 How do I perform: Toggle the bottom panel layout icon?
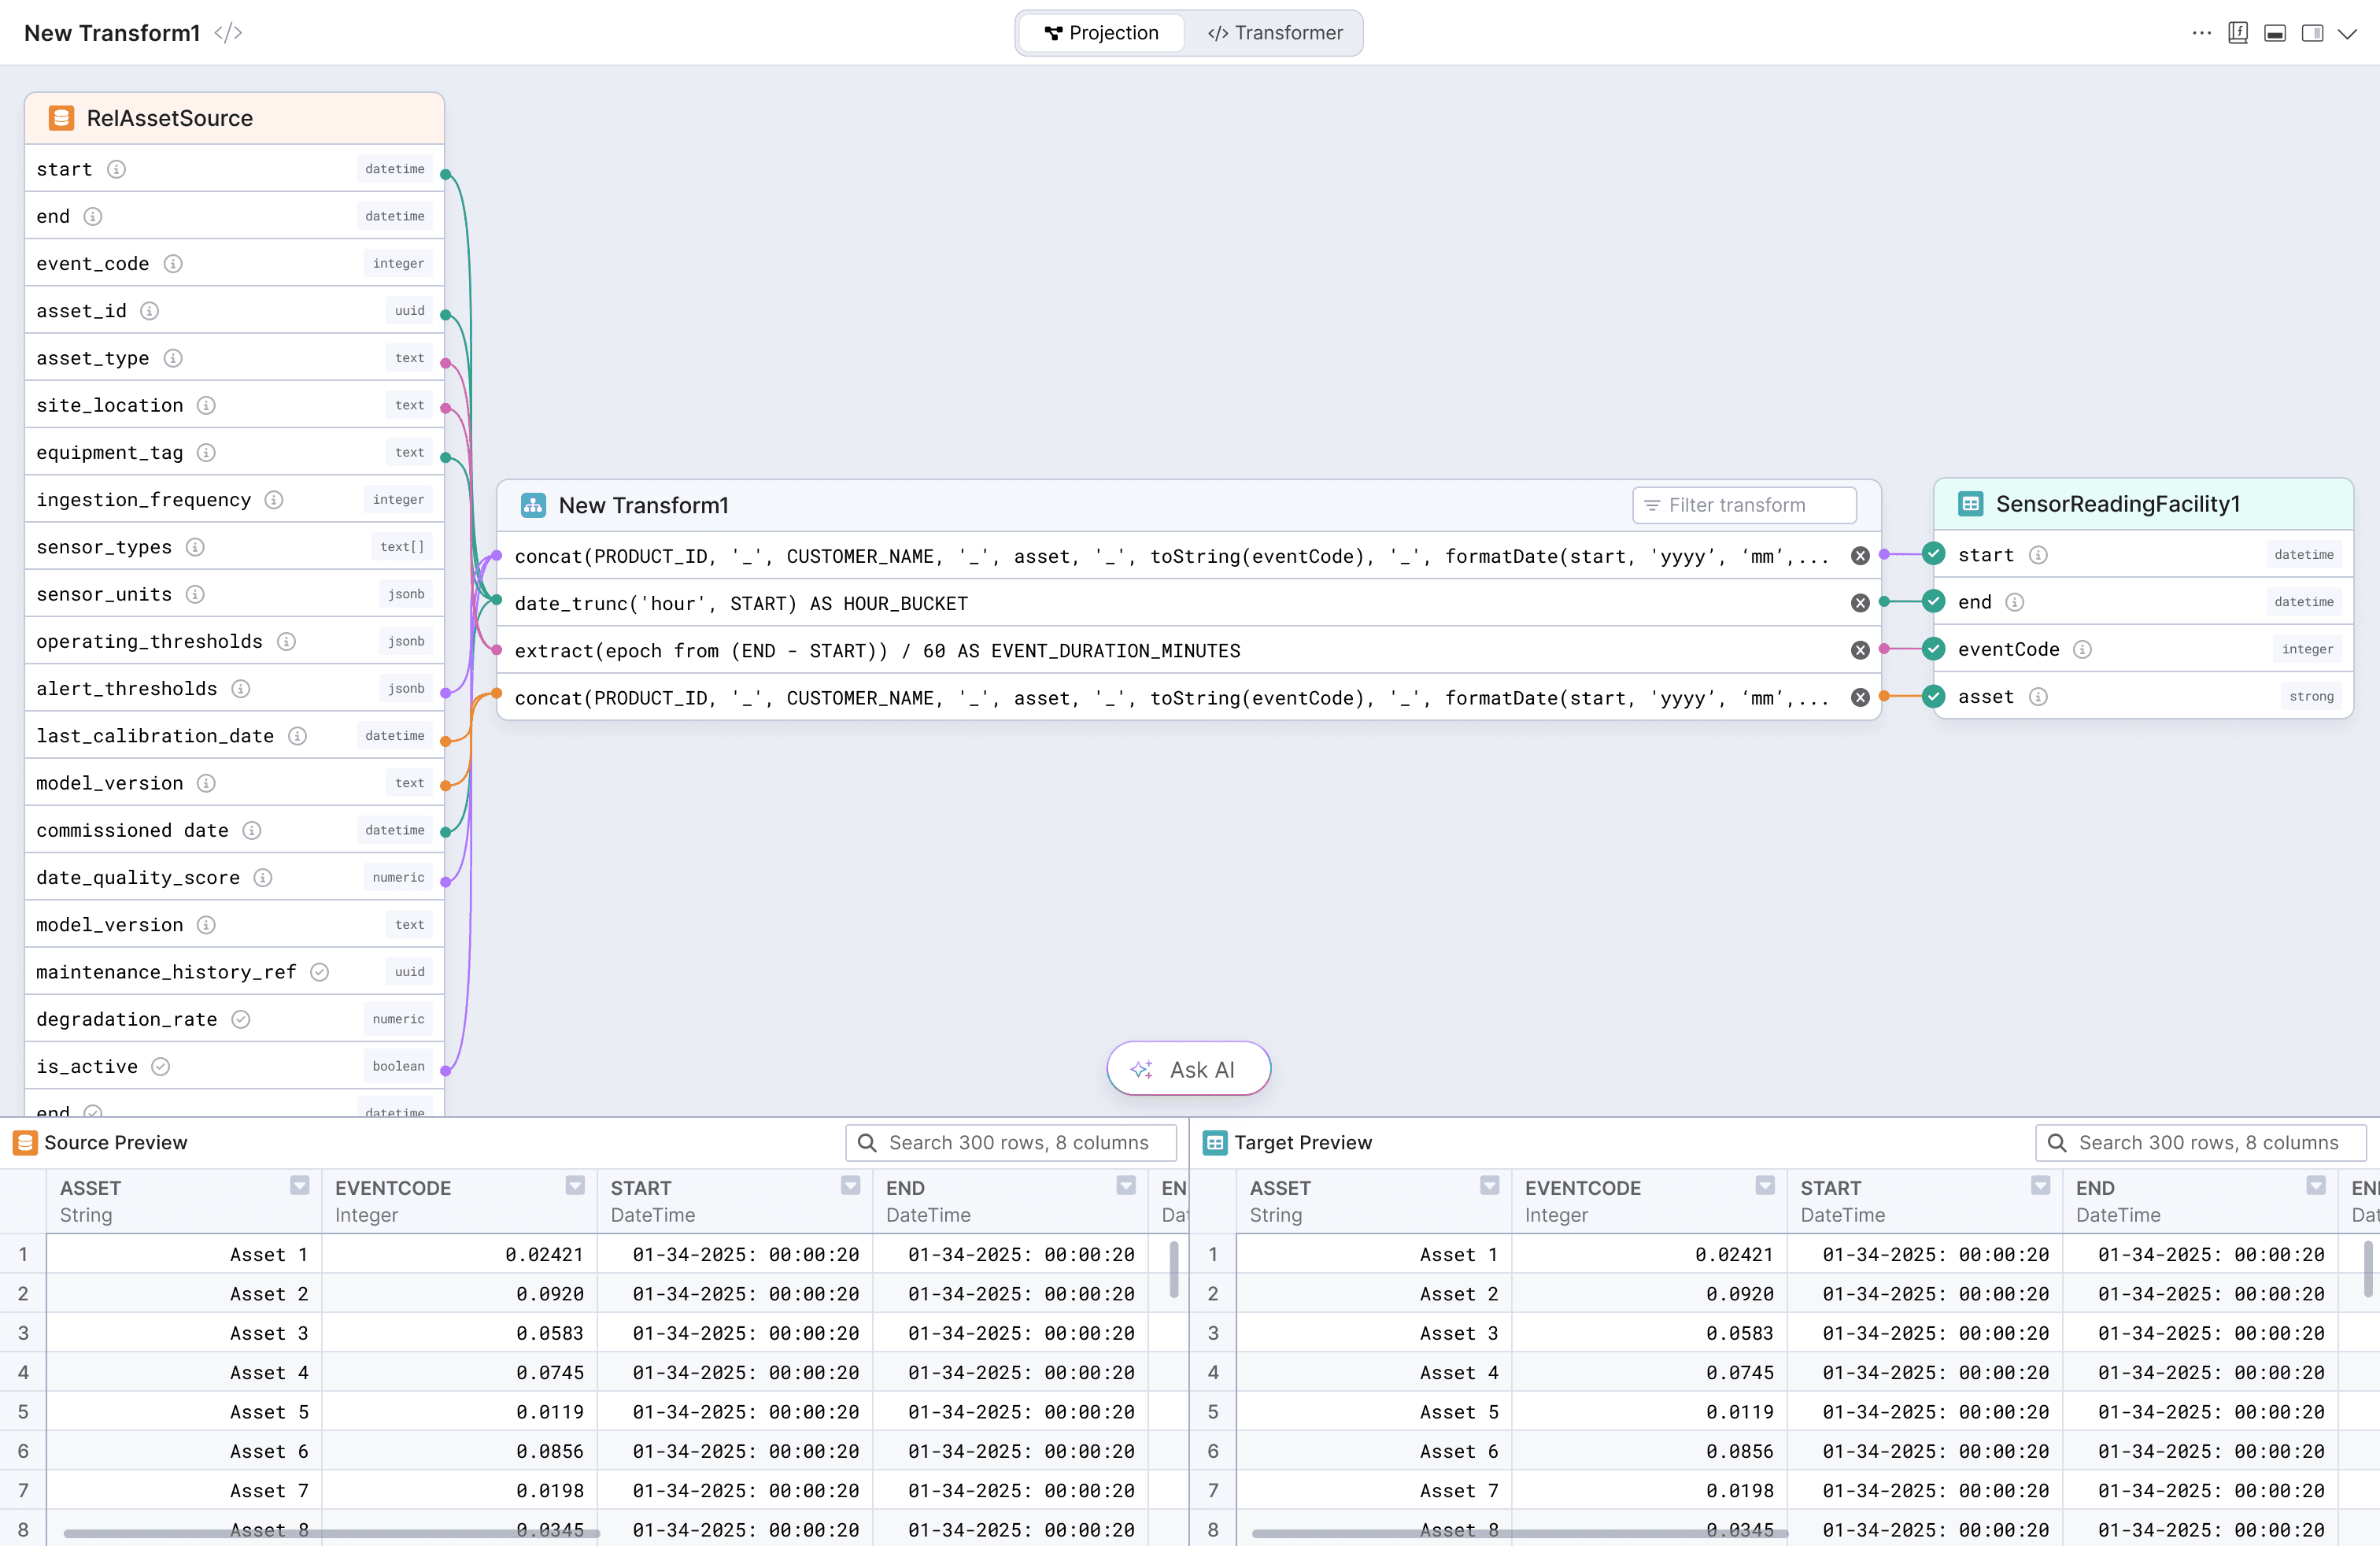point(2275,33)
